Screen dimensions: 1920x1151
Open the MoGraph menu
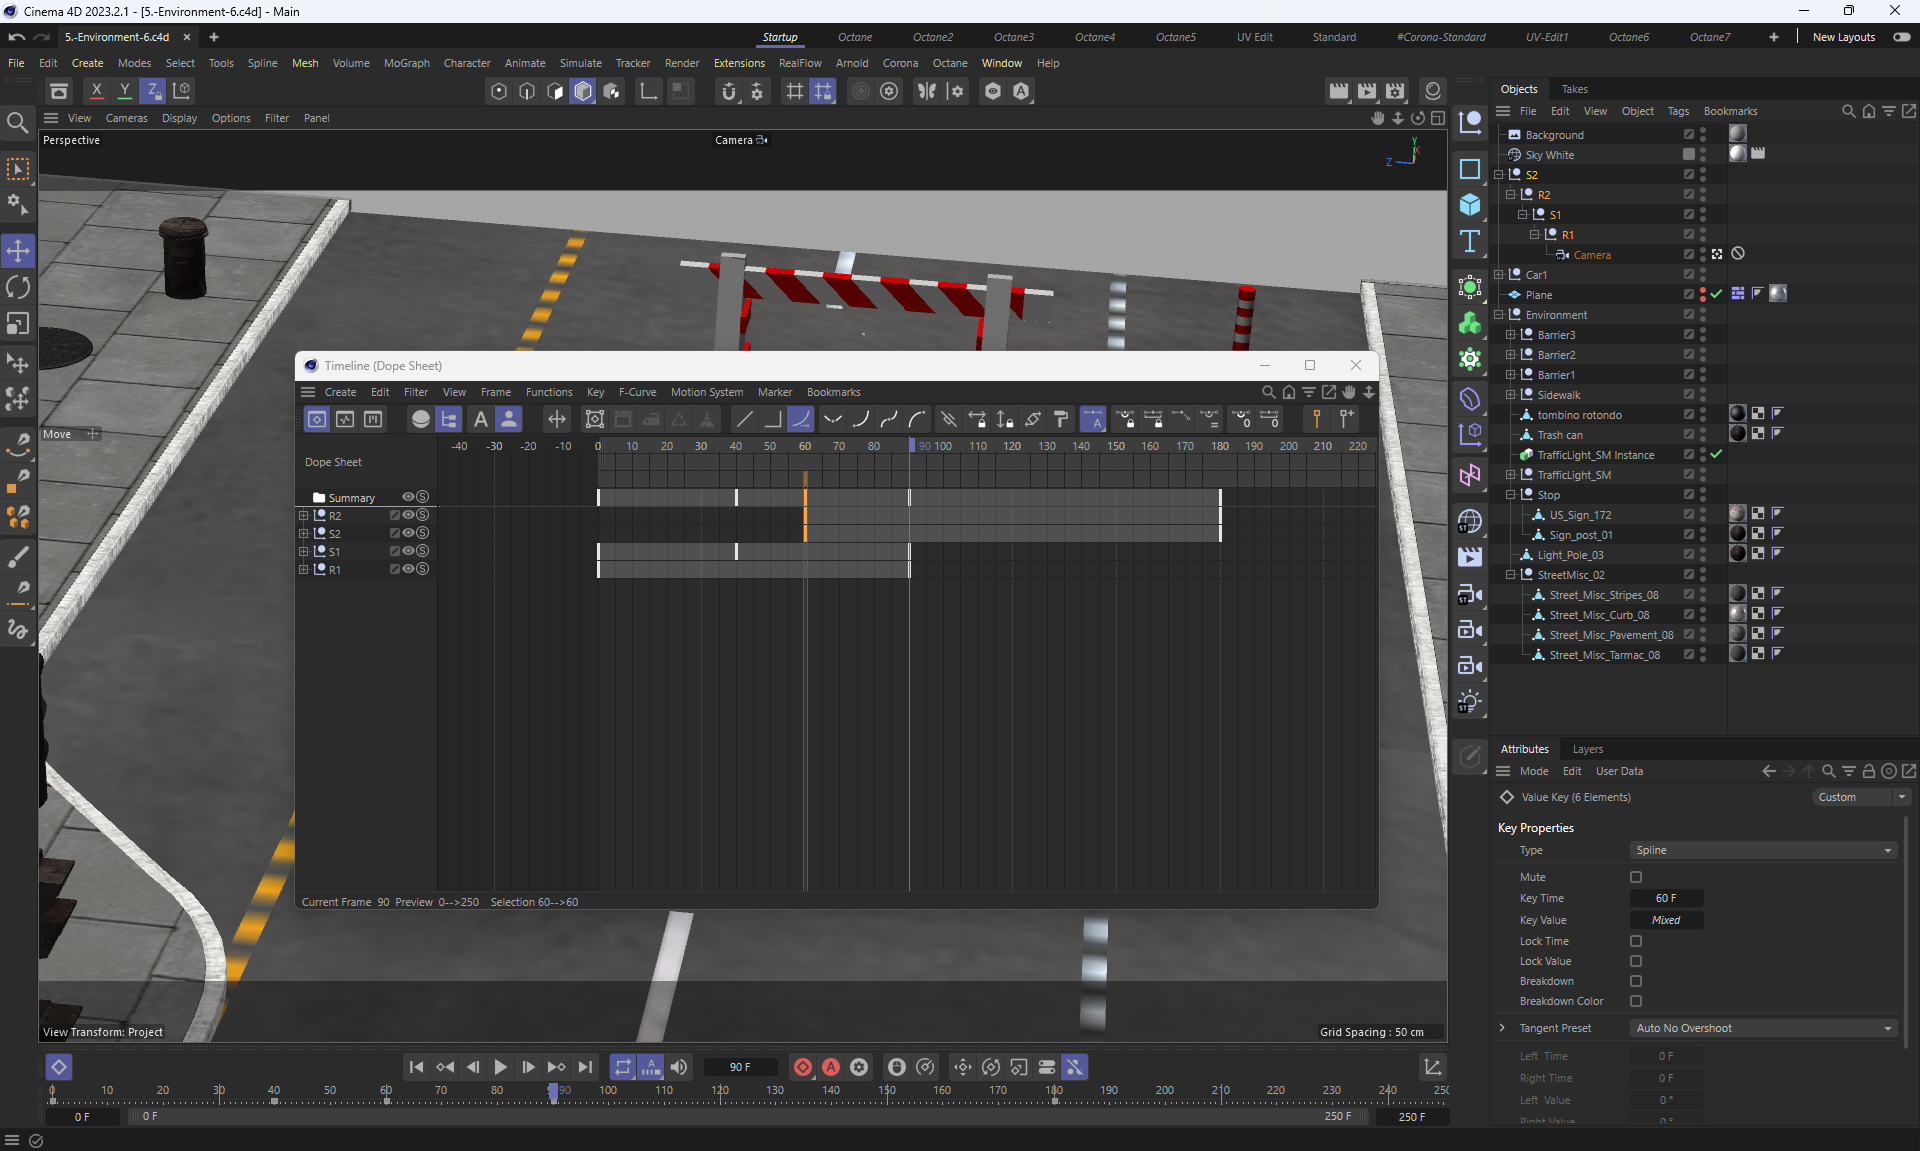point(406,63)
